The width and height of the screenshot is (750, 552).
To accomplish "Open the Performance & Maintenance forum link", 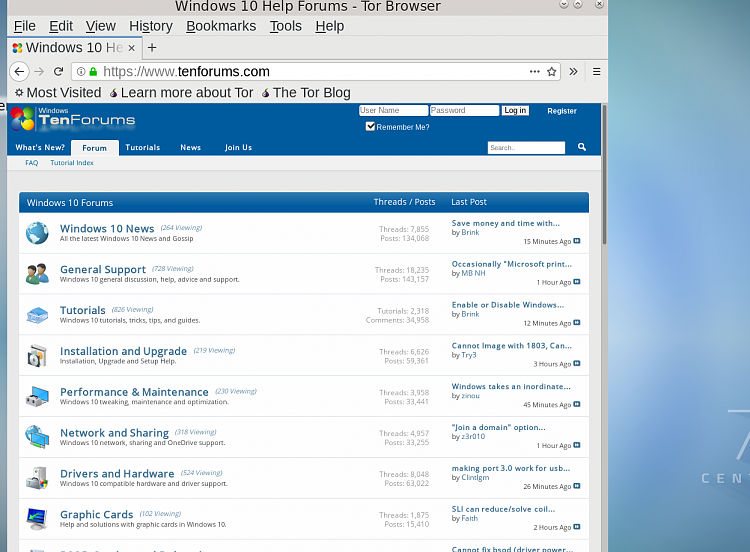I will coord(134,392).
